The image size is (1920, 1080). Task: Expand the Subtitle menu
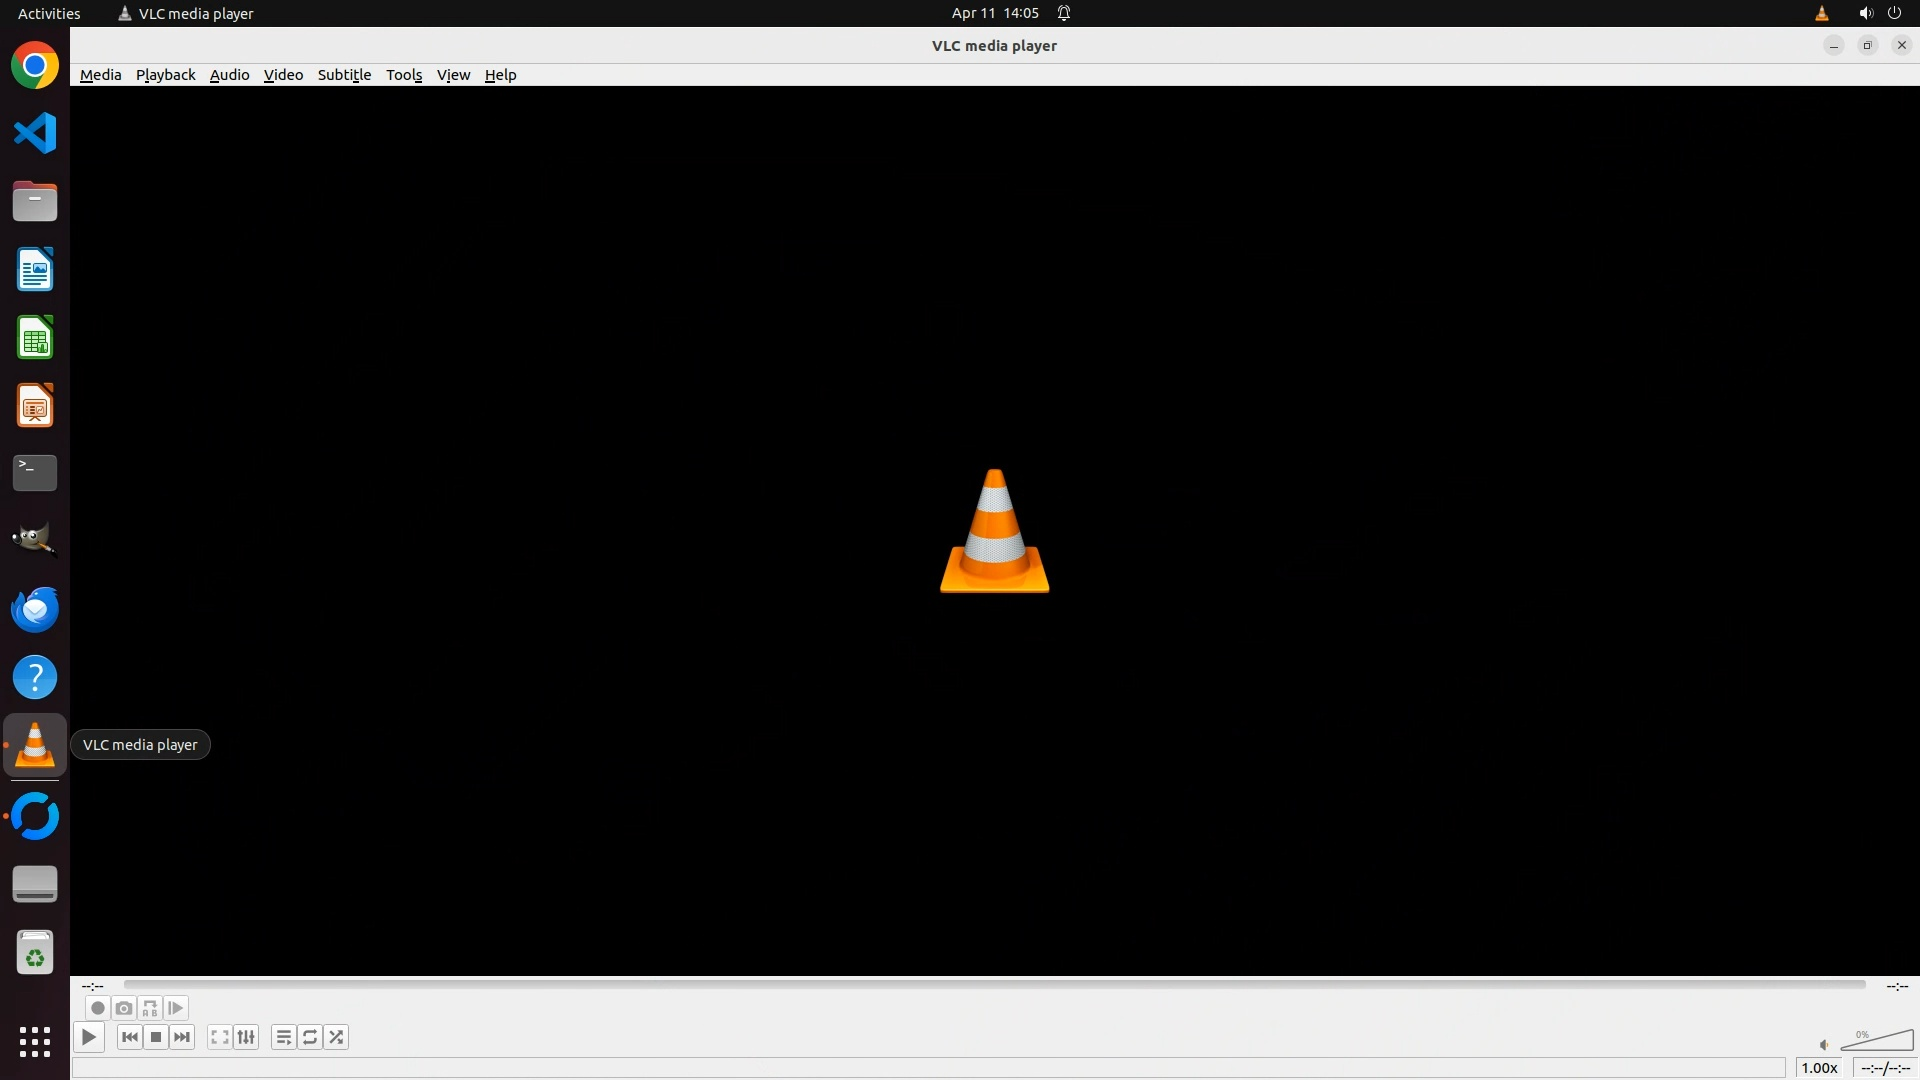click(344, 75)
